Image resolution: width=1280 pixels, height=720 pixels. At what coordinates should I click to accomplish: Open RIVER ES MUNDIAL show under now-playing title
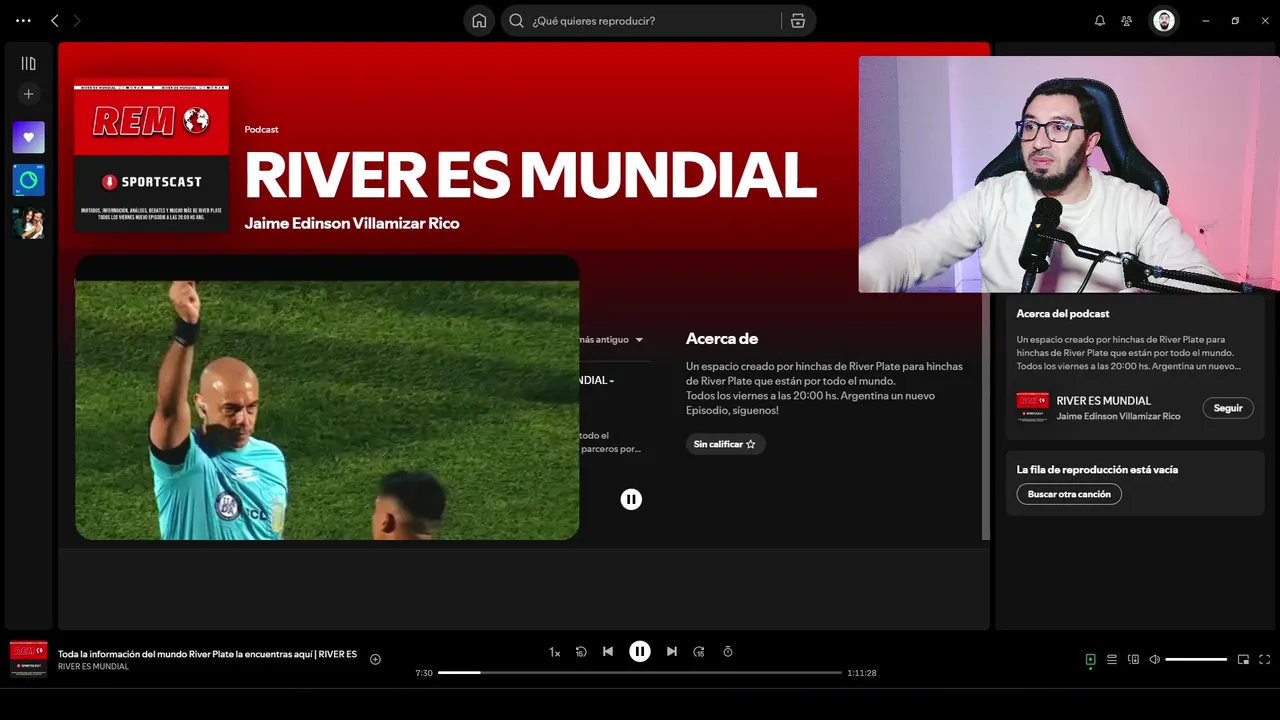93,667
